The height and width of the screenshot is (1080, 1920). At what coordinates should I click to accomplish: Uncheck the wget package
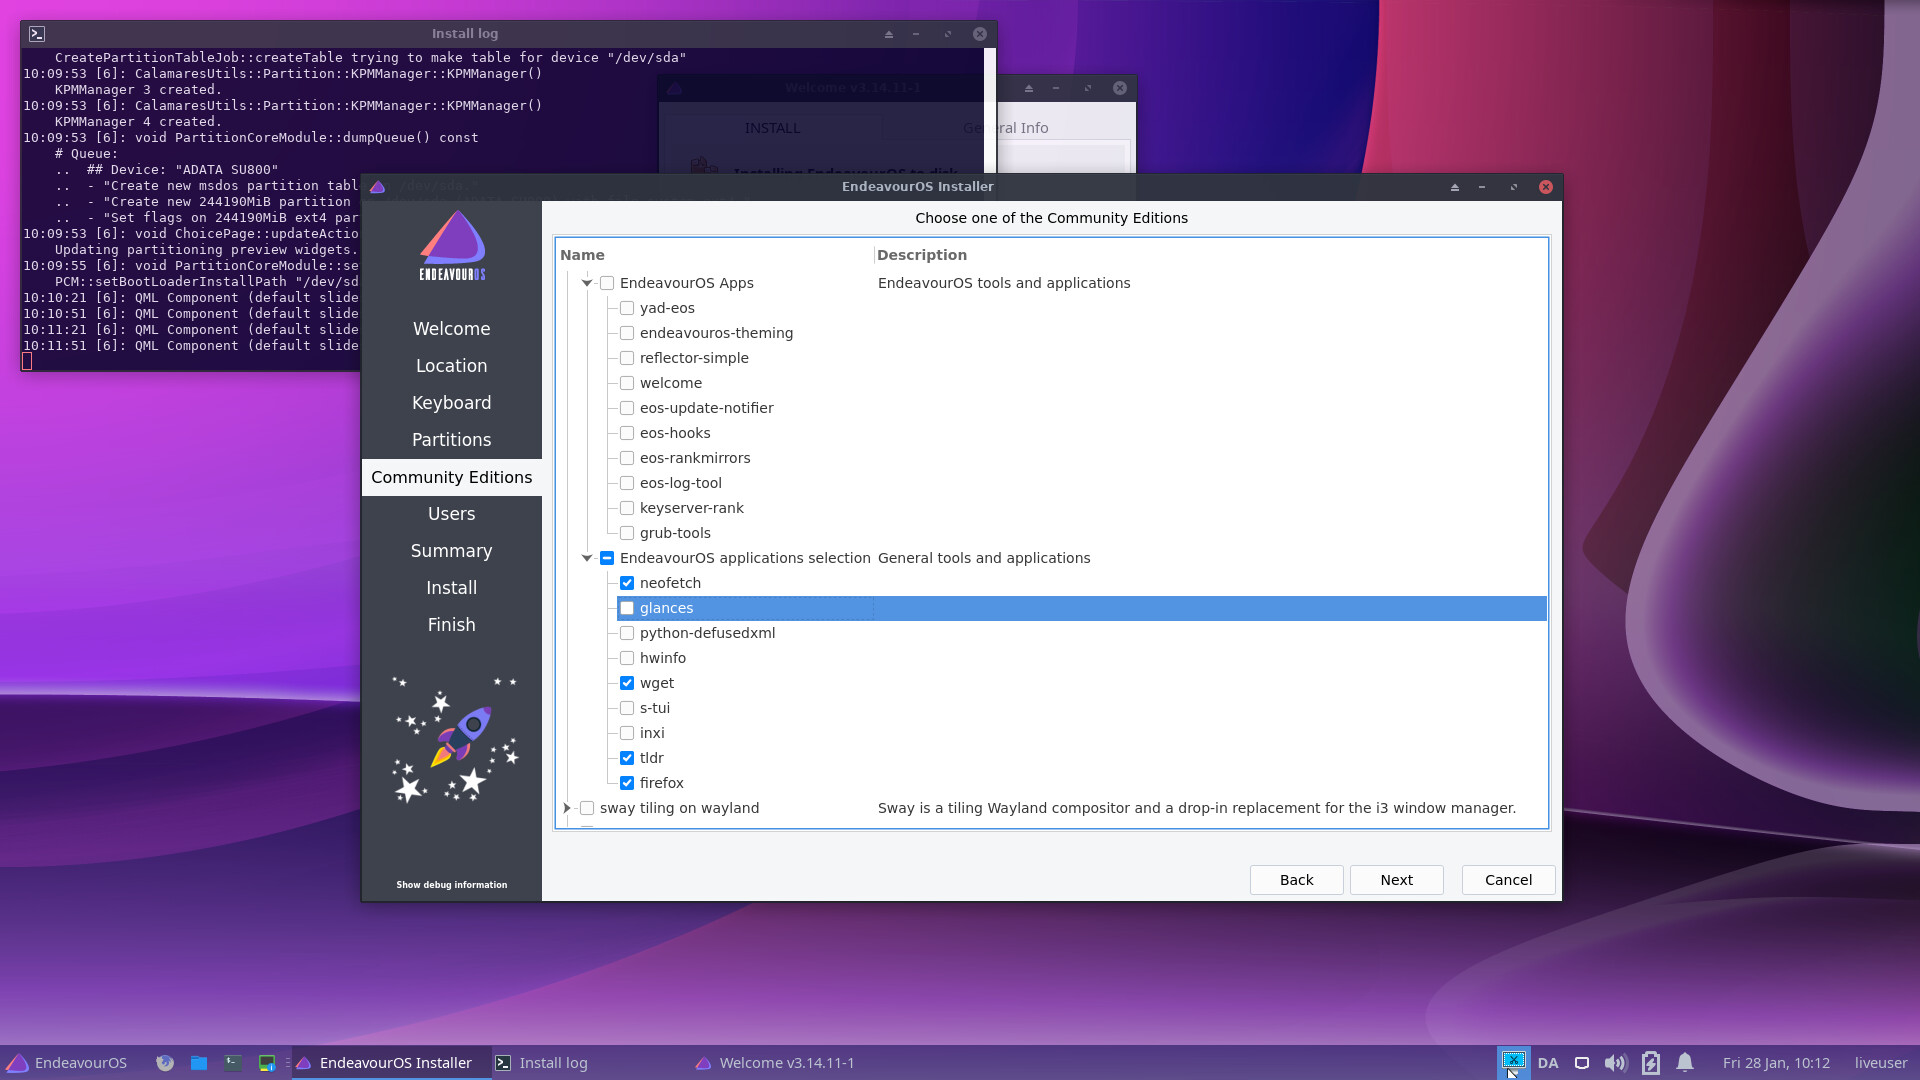click(627, 683)
